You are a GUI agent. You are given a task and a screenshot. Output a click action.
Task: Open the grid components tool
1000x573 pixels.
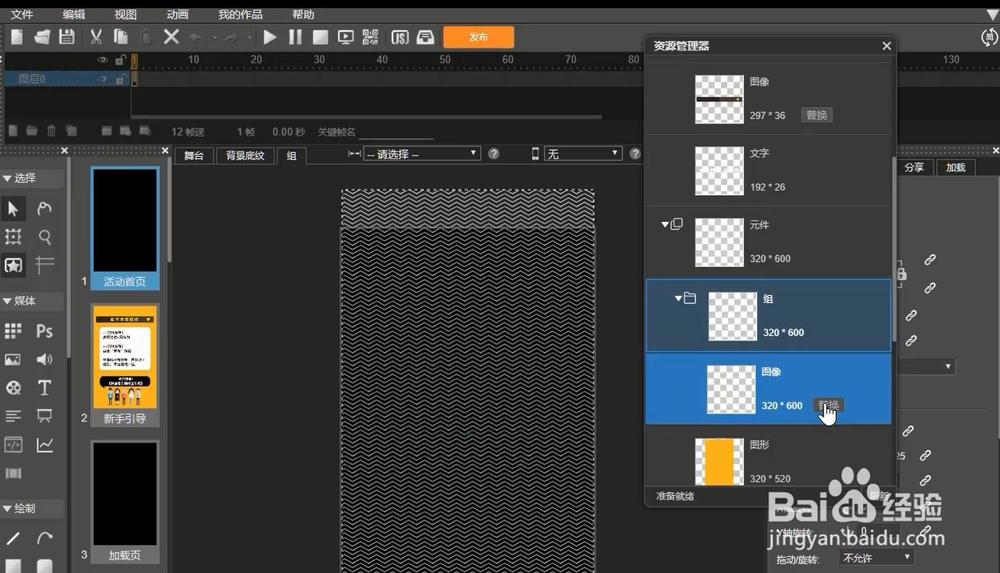click(13, 331)
